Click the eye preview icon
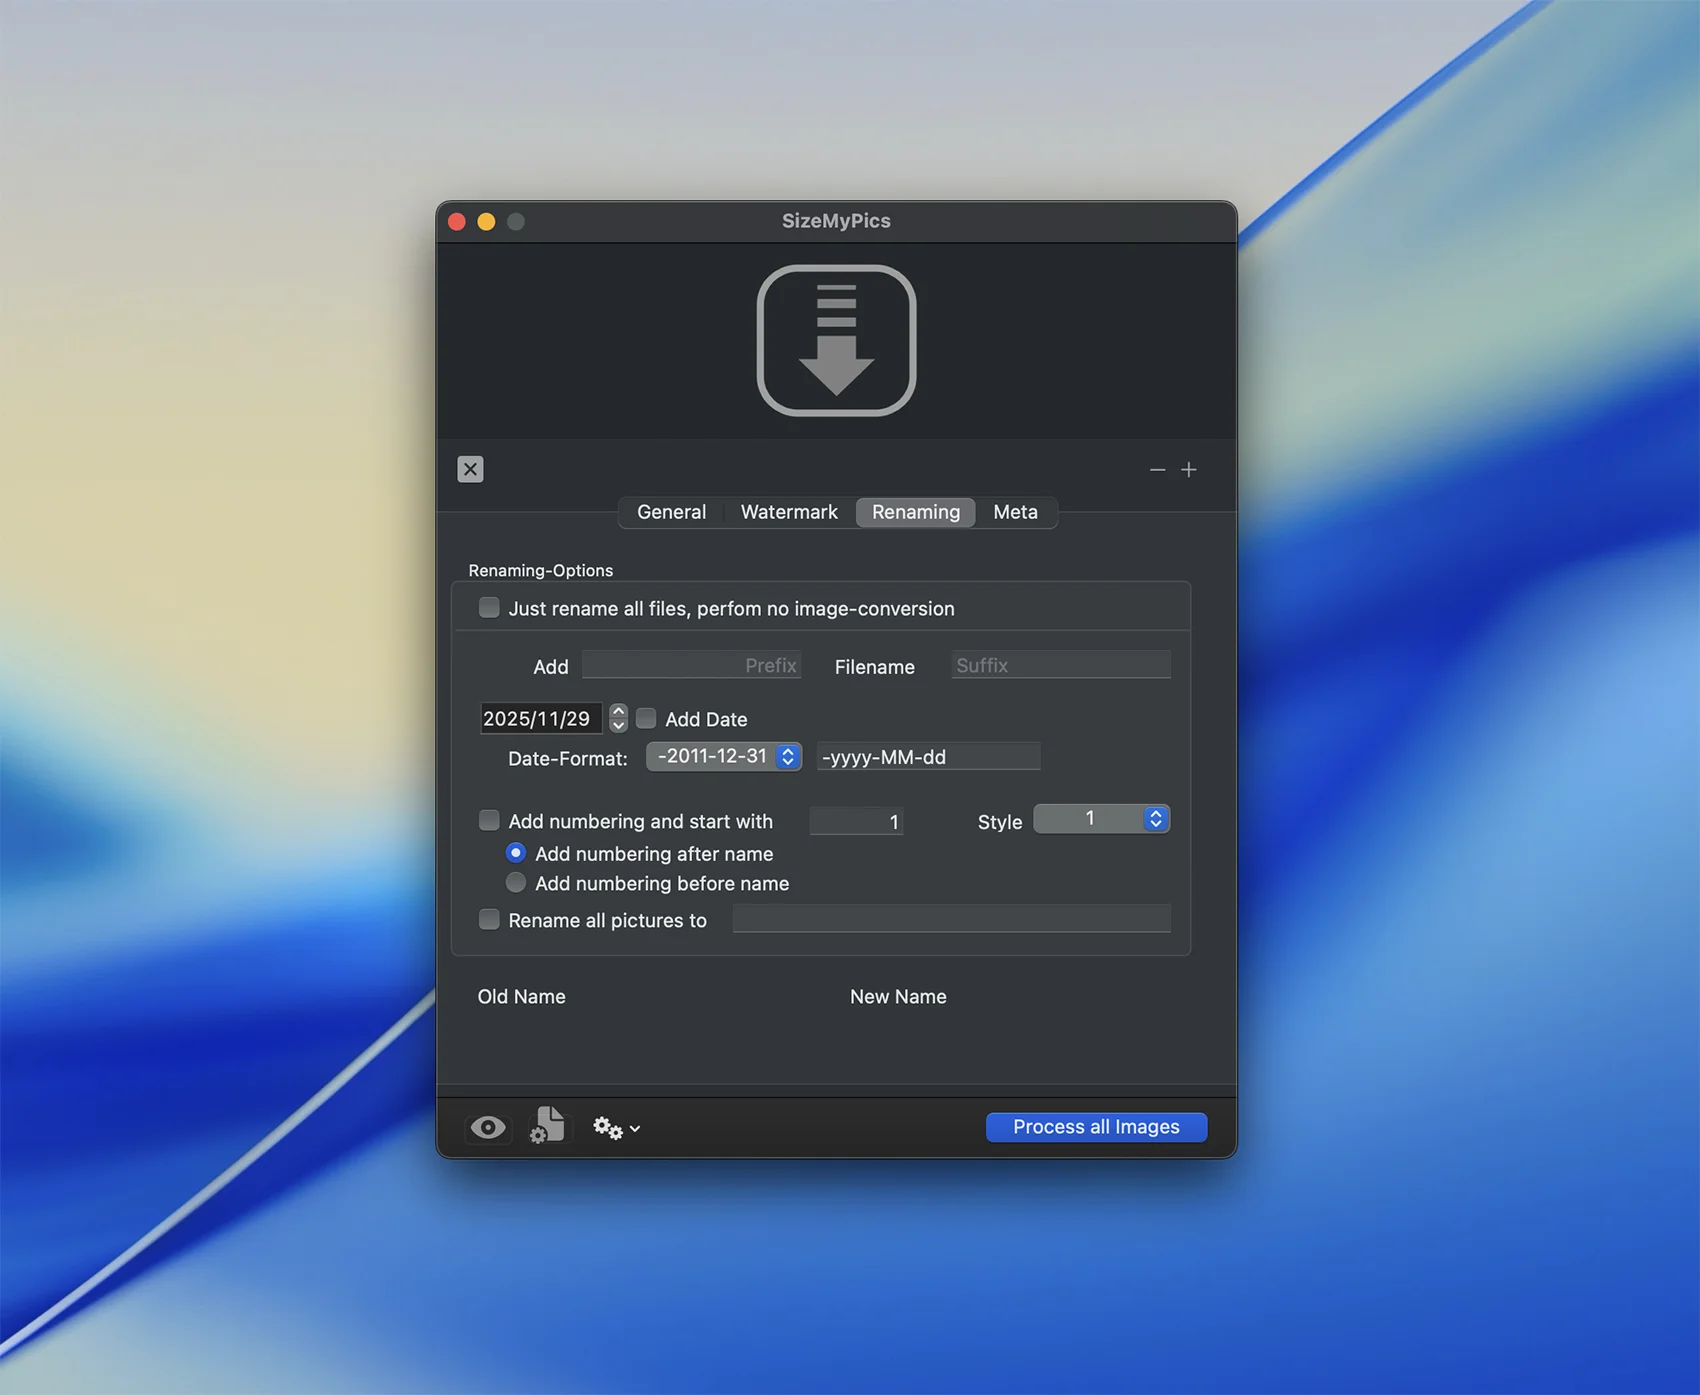Viewport: 1700px width, 1395px height. pyautogui.click(x=488, y=1128)
